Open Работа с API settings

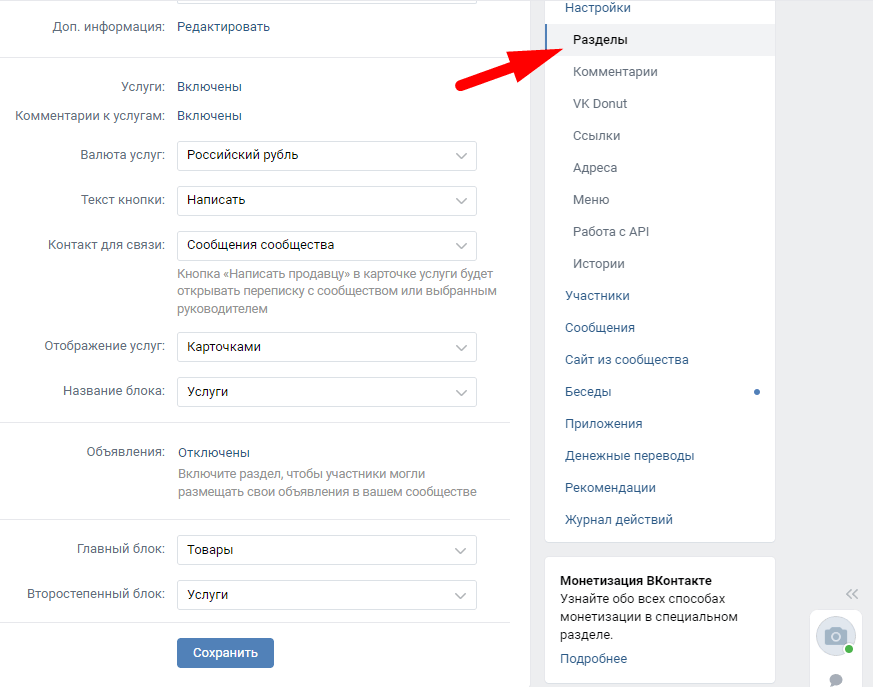click(611, 232)
